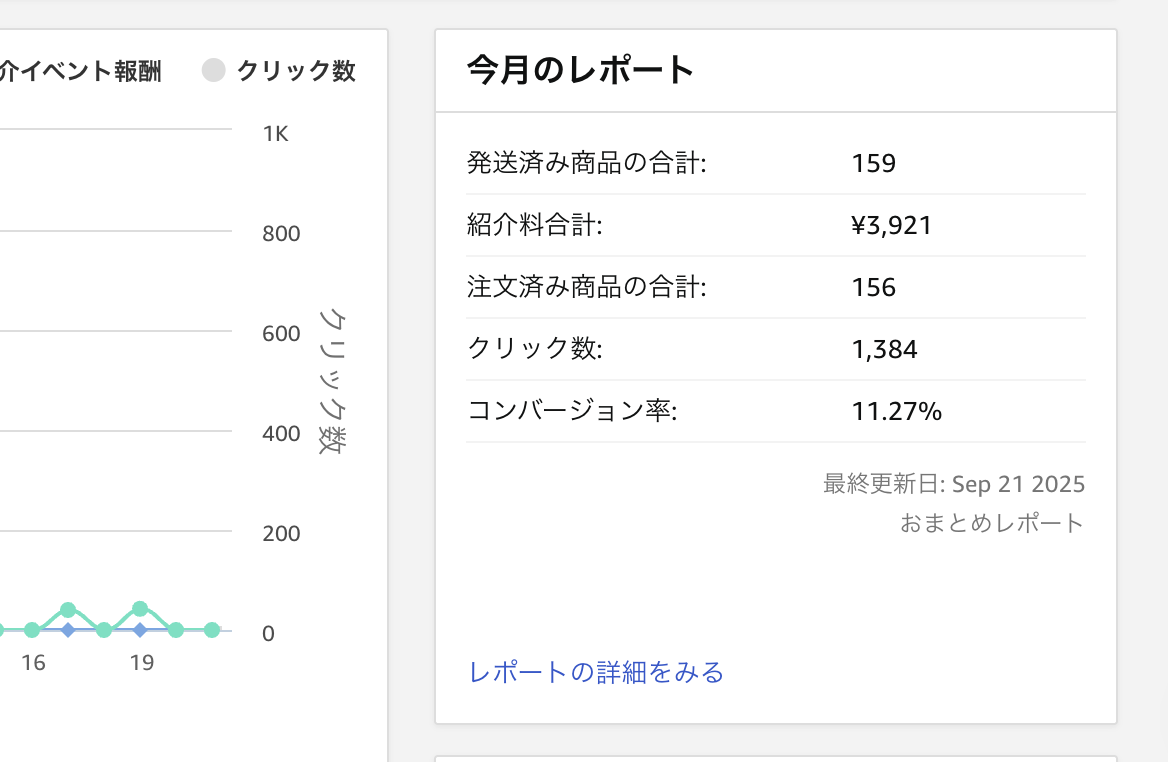Click the コンバージョン率 value 11.27%
The height and width of the screenshot is (762, 1168).
pos(897,411)
